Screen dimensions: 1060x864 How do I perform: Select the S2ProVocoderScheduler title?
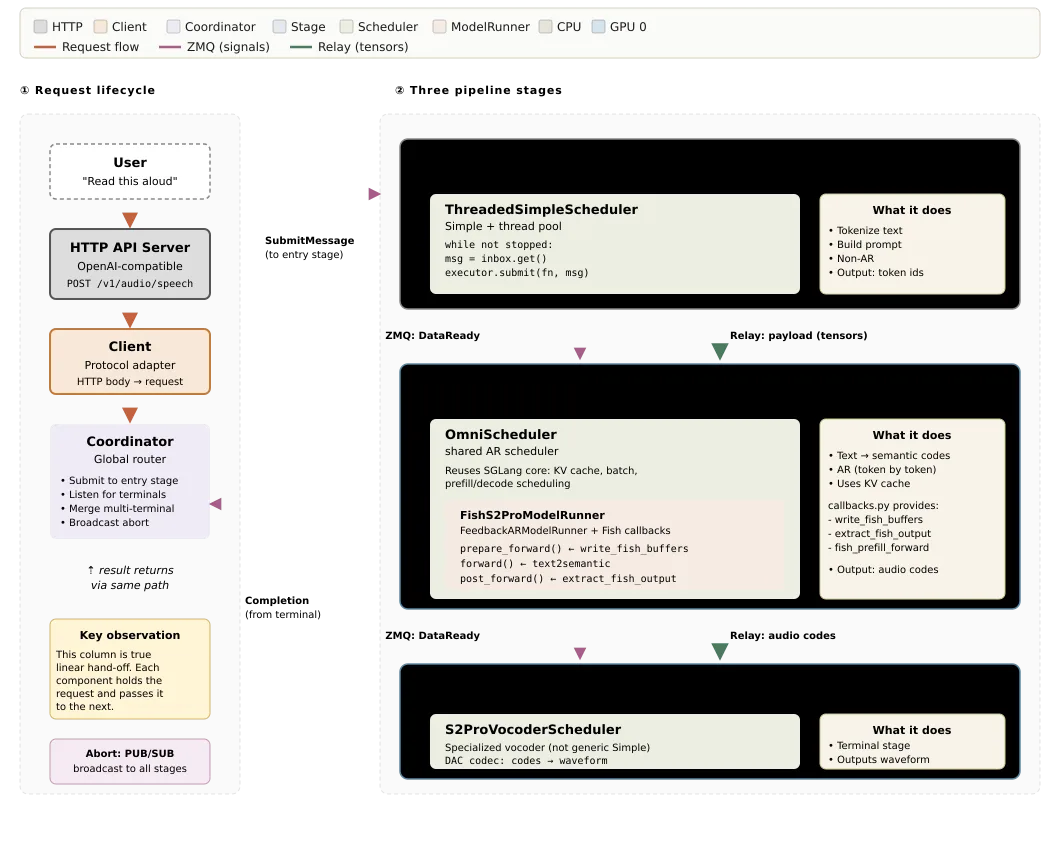tap(533, 729)
